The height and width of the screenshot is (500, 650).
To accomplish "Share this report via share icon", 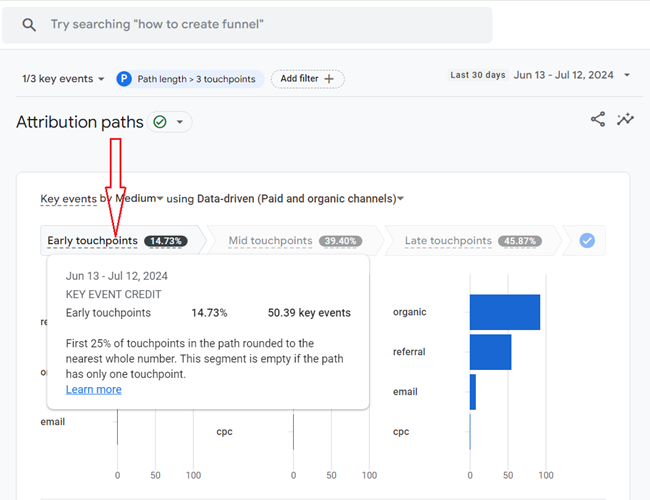I will [598, 119].
